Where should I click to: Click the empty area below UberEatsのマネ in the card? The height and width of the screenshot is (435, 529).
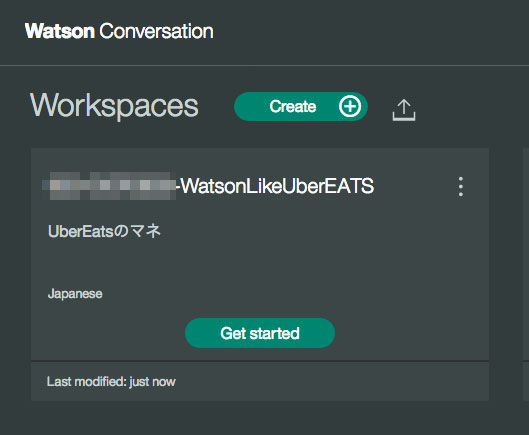260,263
